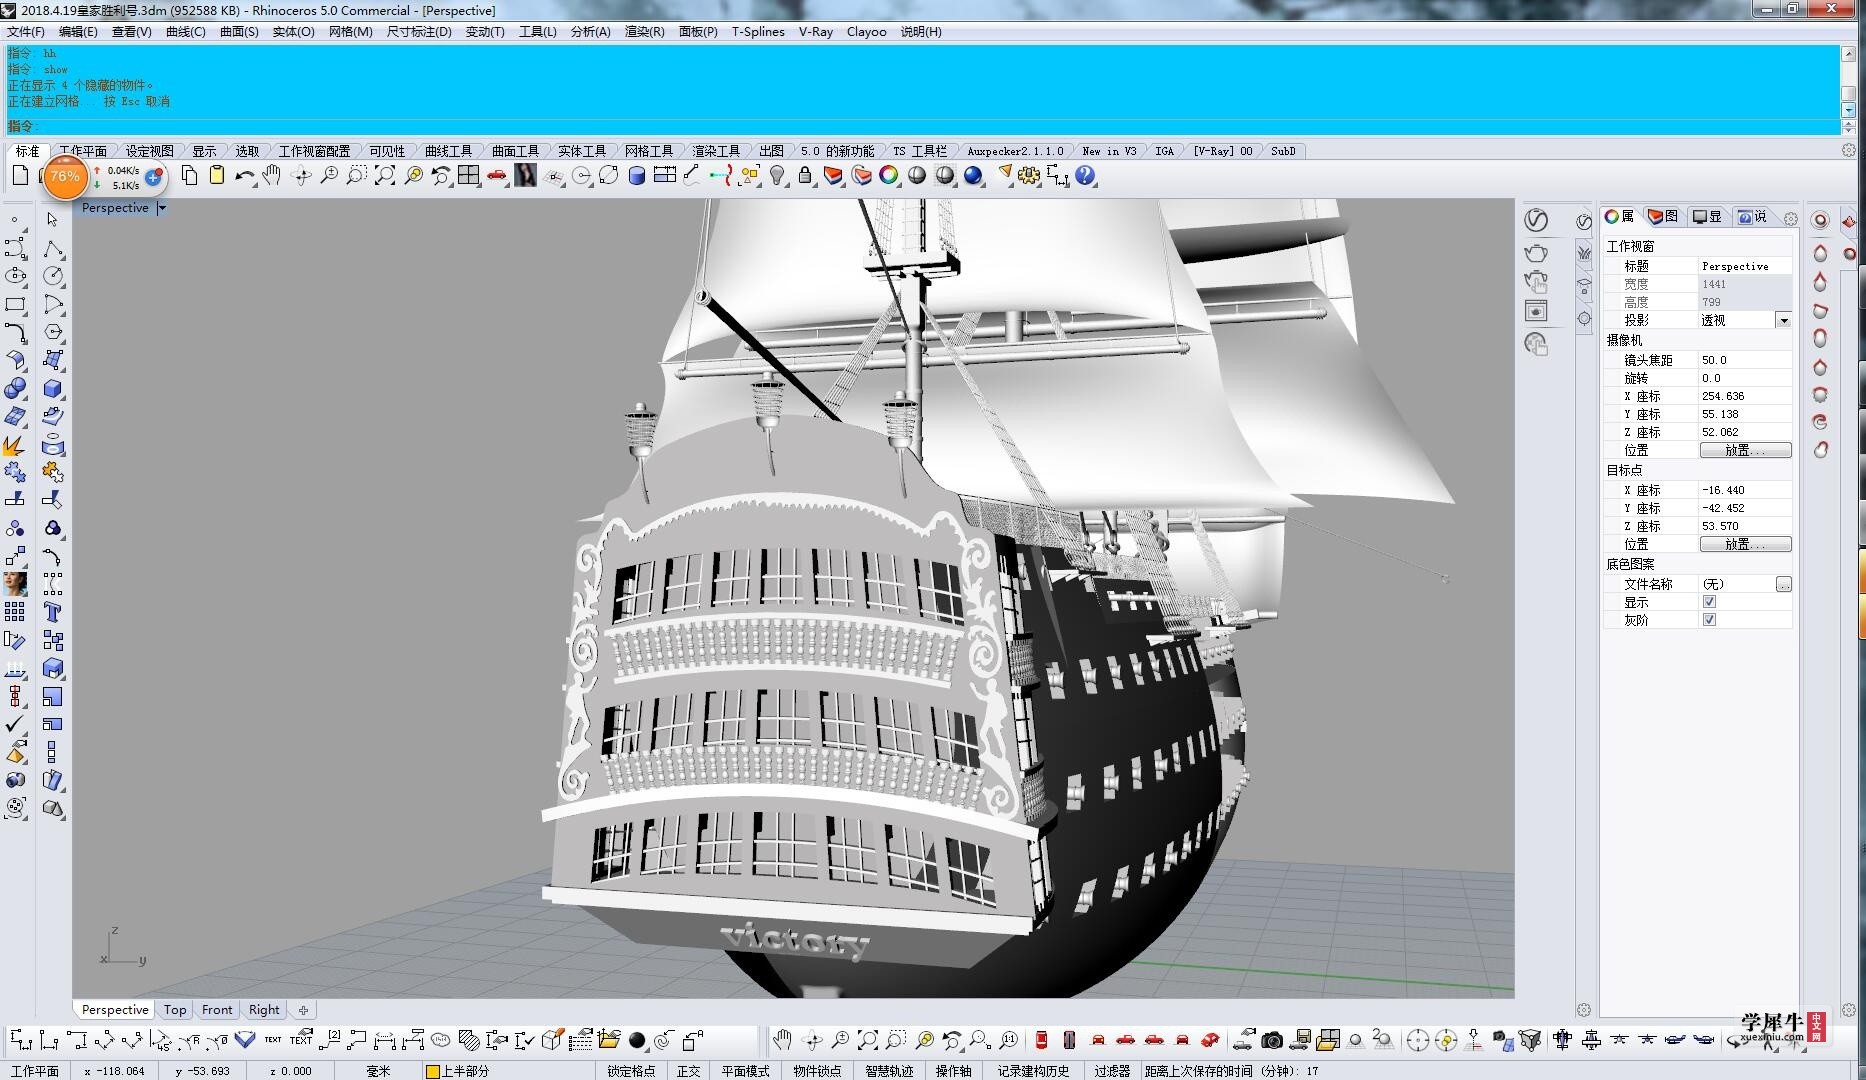
Task: Select the Circle tool in left toolbar
Action: (53, 276)
